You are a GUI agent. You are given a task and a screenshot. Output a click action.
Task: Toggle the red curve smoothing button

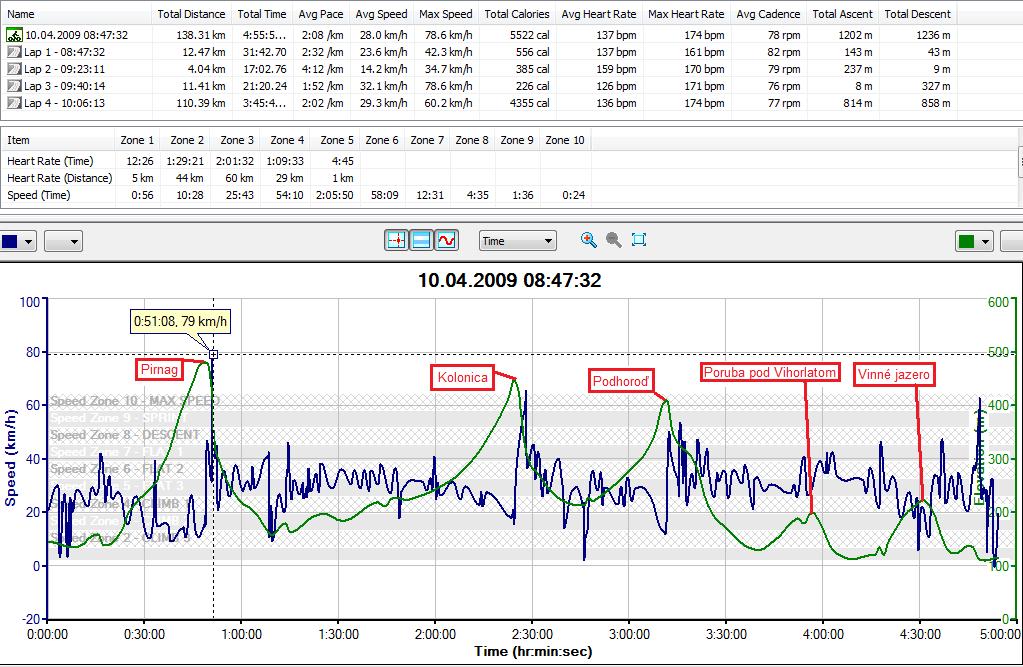click(x=447, y=241)
